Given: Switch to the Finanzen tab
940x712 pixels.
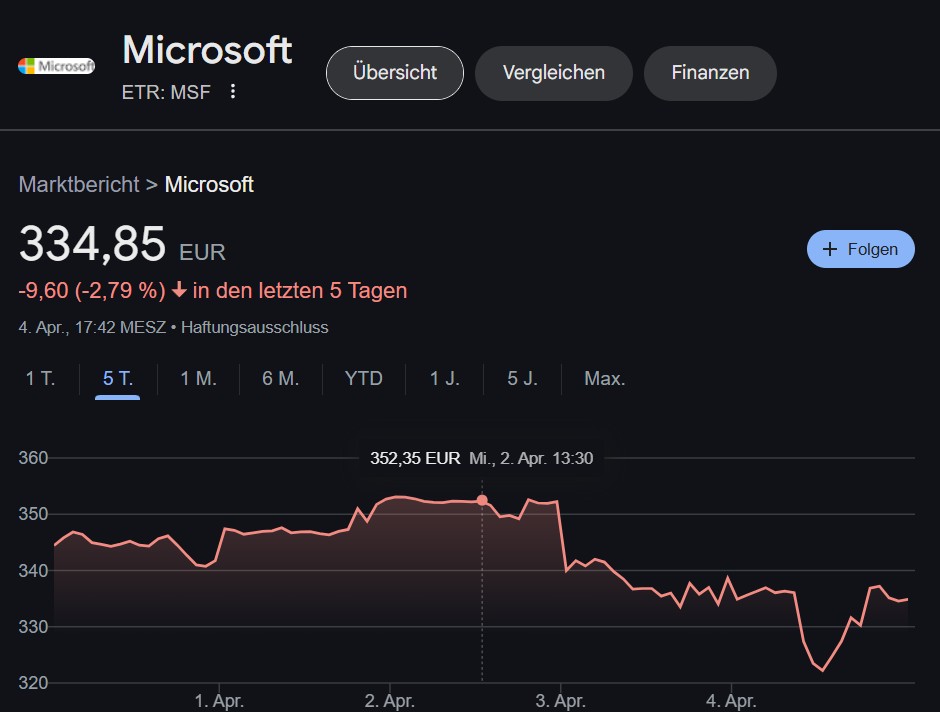Looking at the screenshot, I should click(x=710, y=73).
